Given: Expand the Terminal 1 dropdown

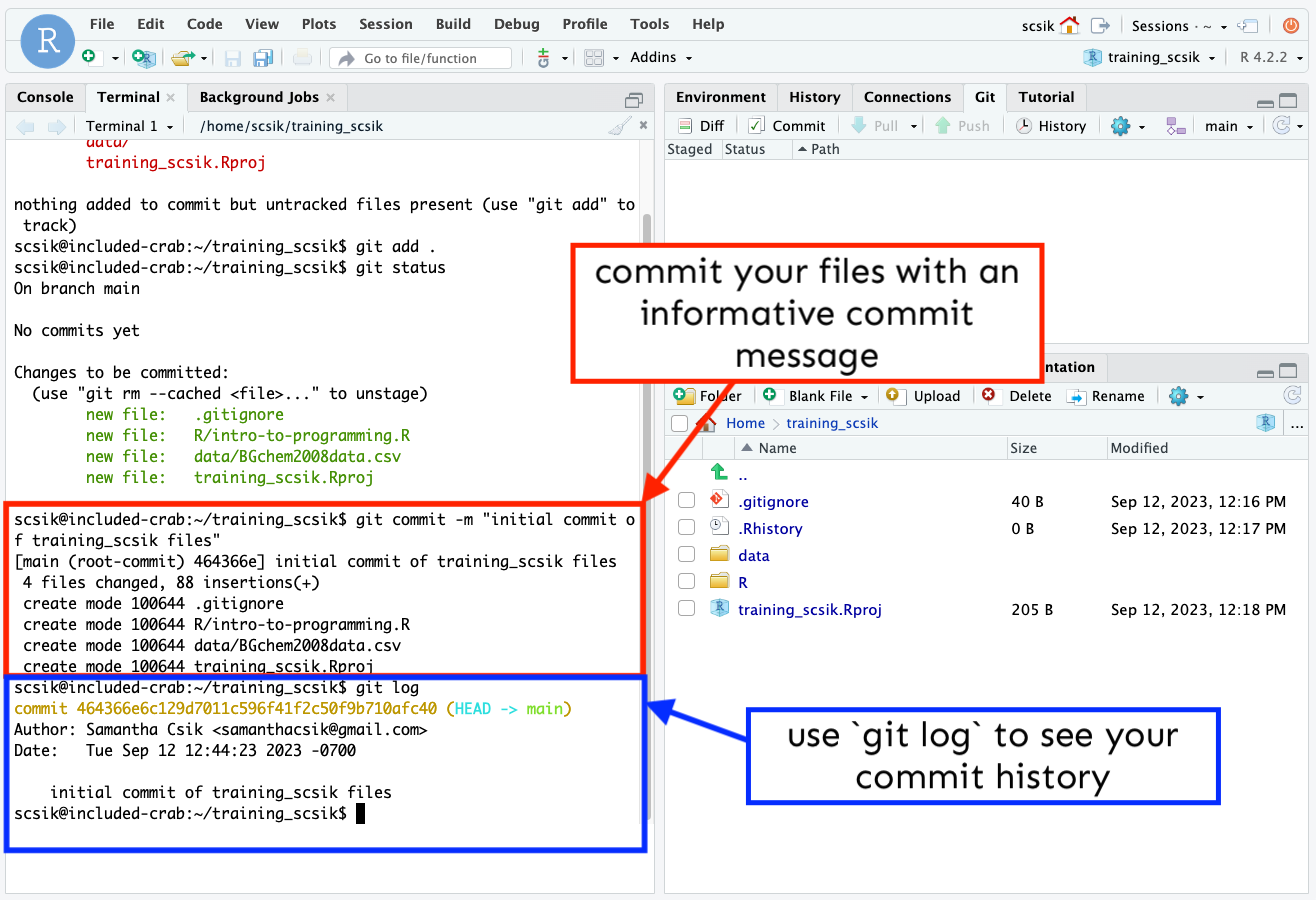Looking at the screenshot, I should (x=129, y=126).
